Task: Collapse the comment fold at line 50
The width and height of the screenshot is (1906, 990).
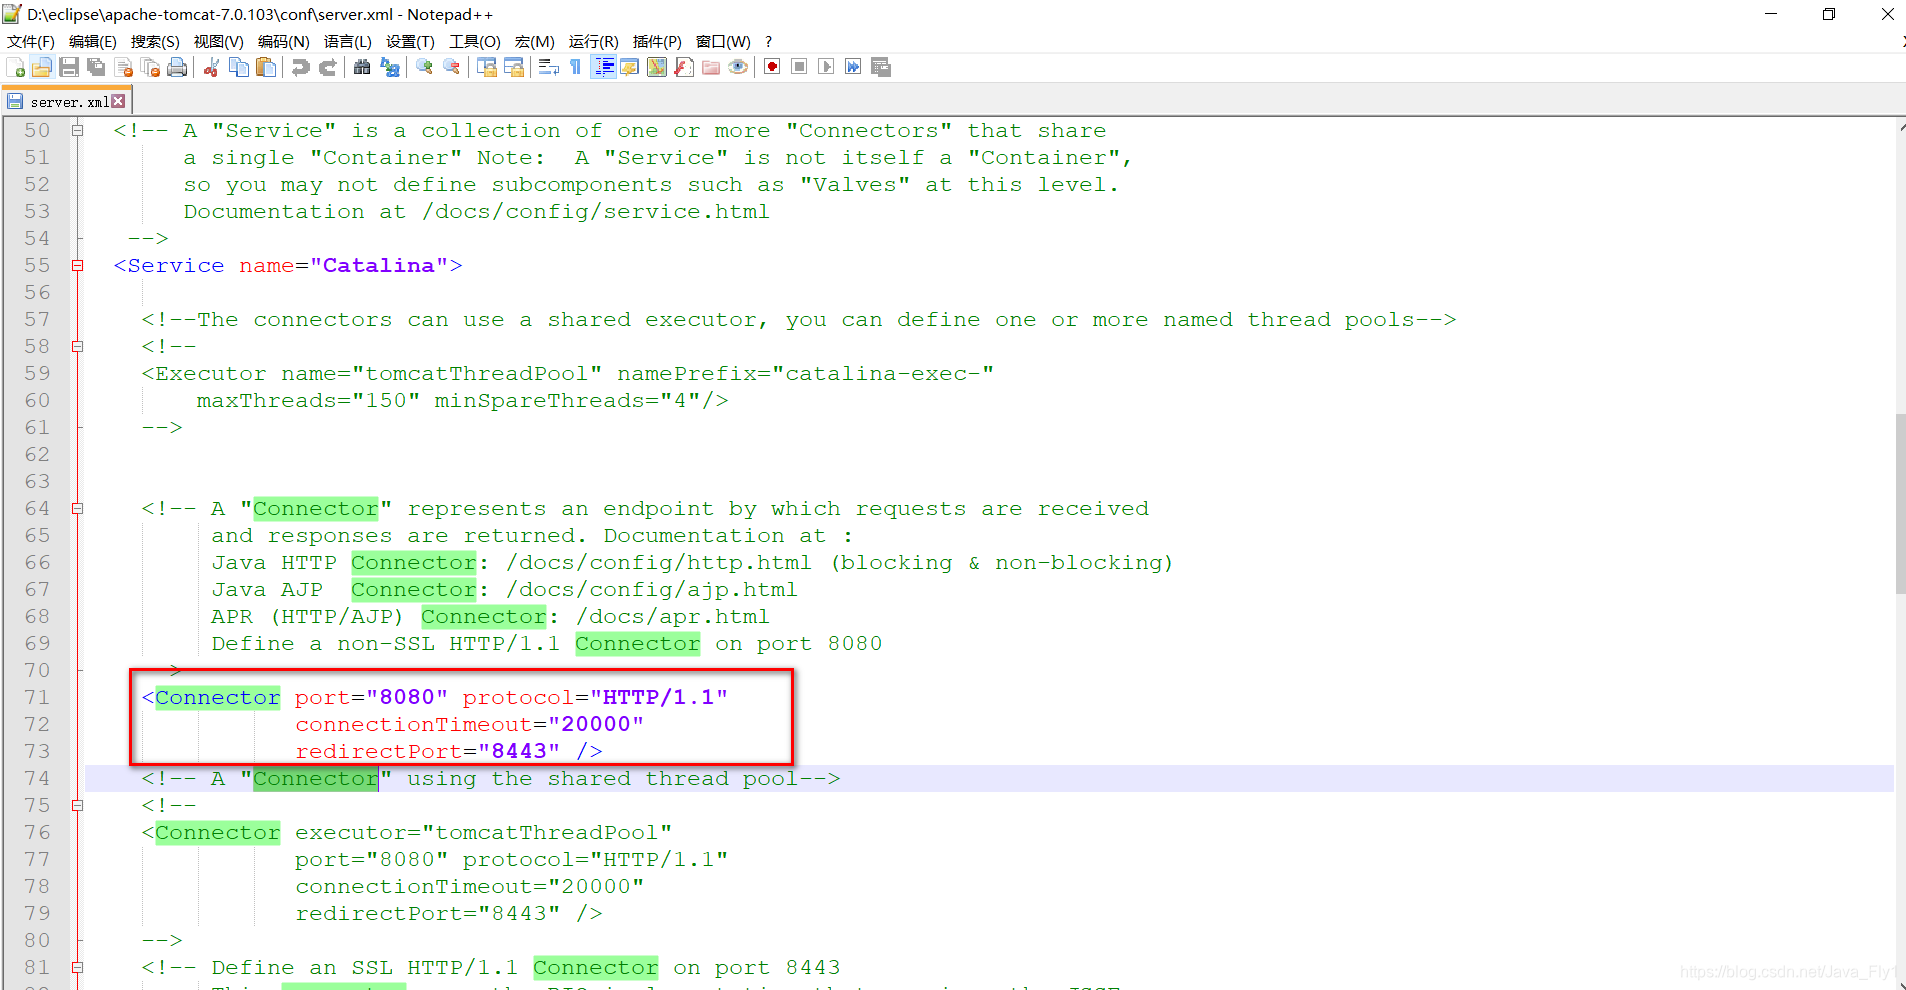Action: pyautogui.click(x=77, y=130)
